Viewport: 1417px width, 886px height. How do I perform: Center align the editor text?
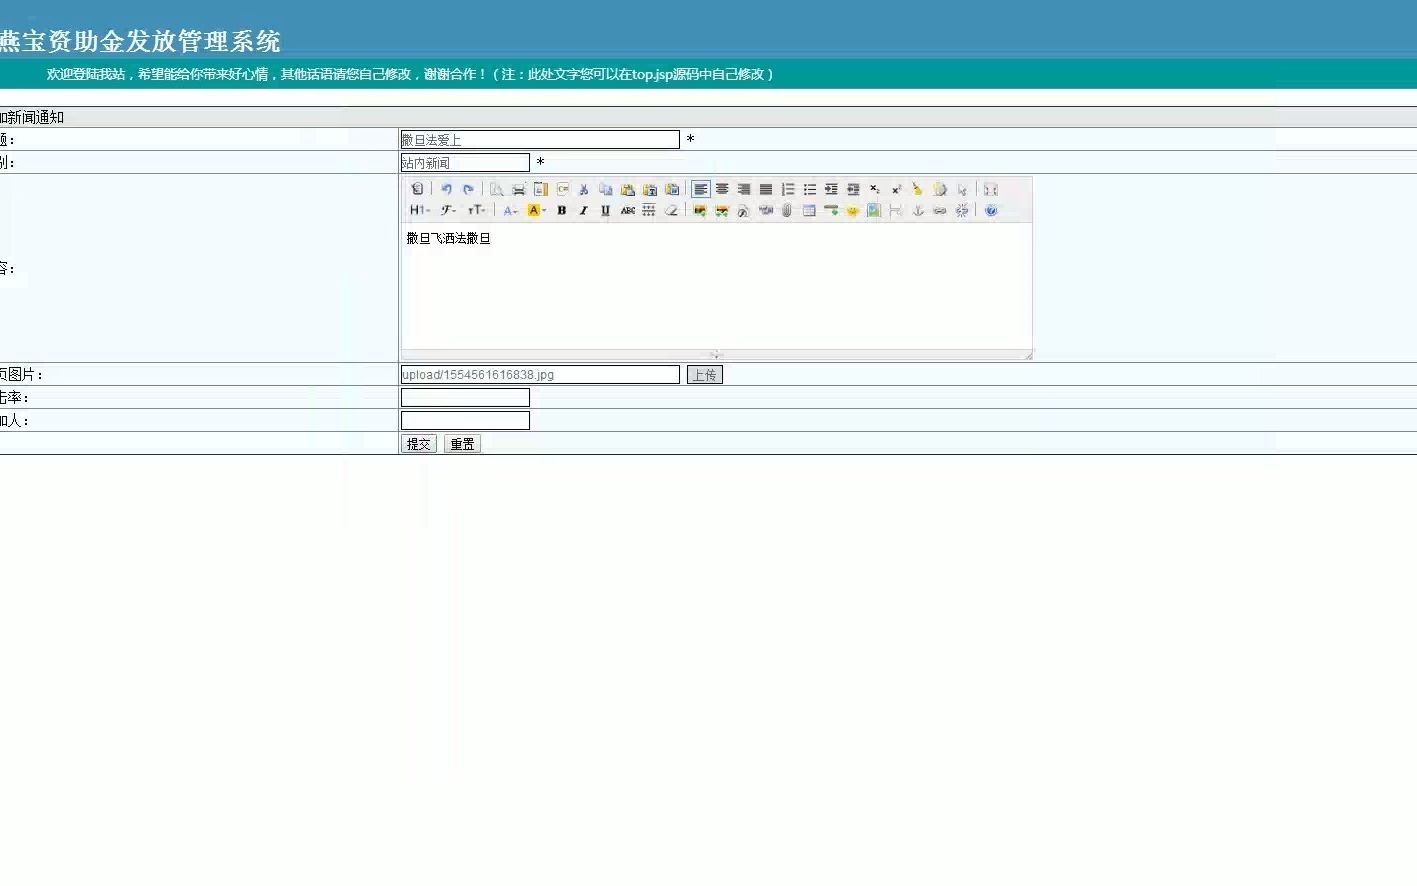click(722, 189)
